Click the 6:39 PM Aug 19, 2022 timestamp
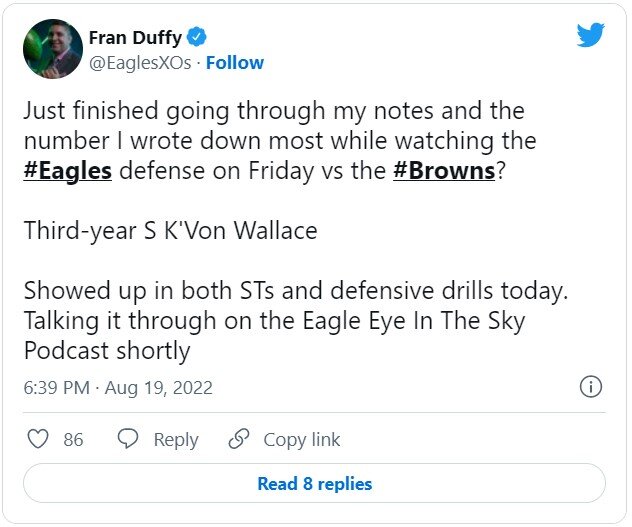 click(x=118, y=387)
